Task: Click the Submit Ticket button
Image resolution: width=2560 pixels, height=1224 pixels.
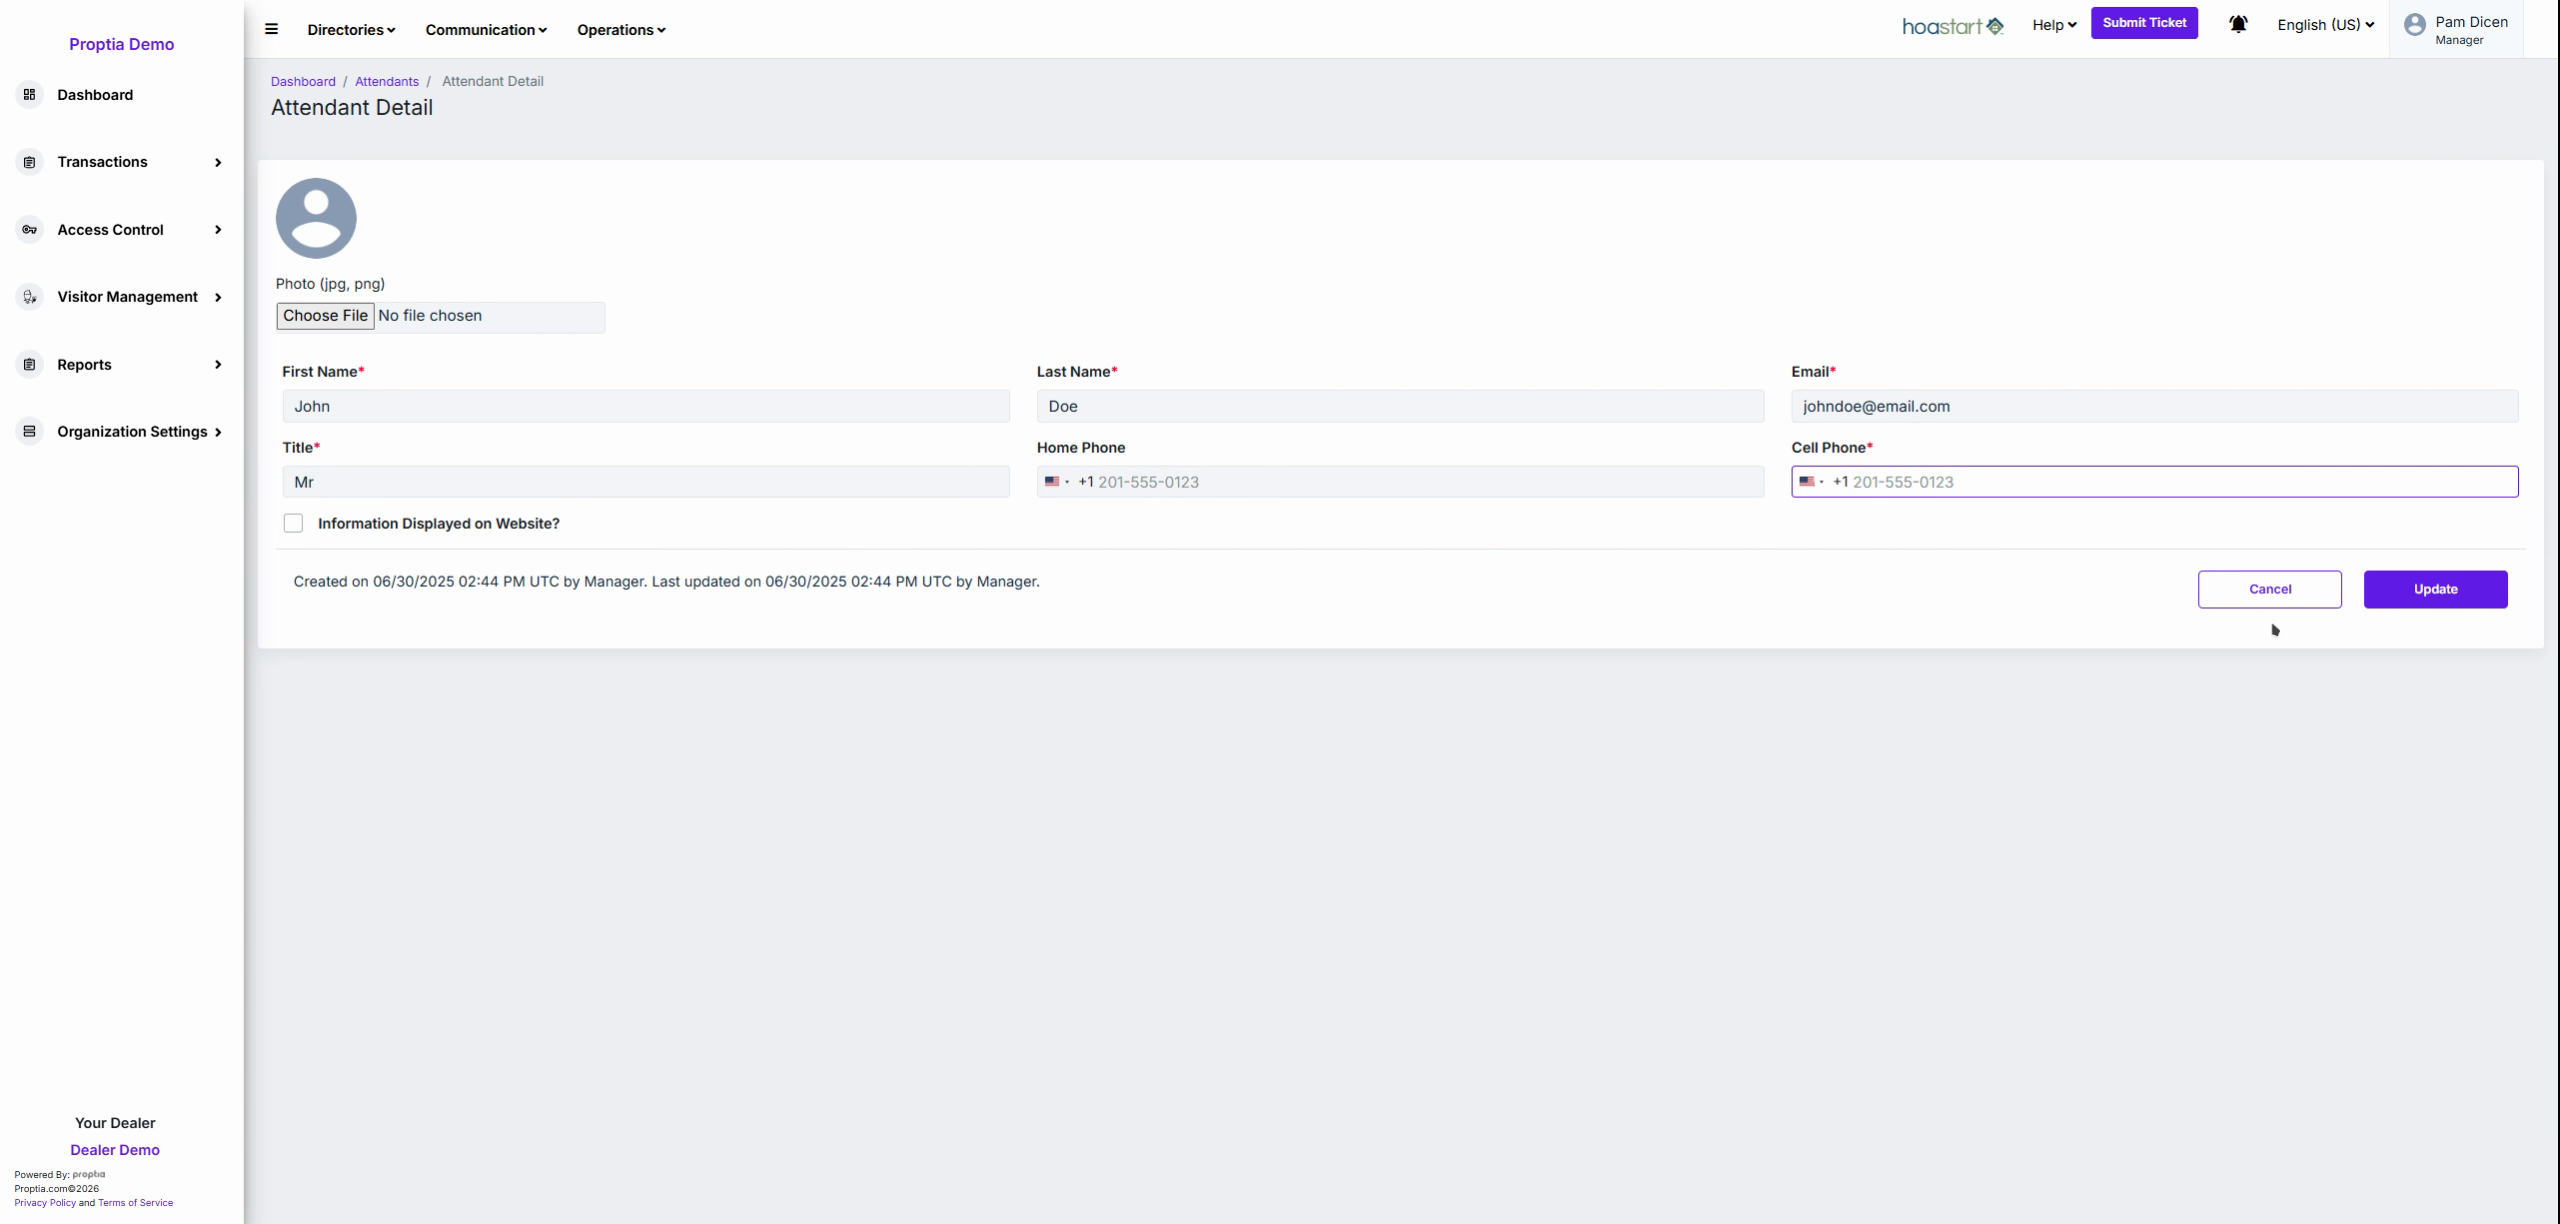Action: pyautogui.click(x=2144, y=23)
